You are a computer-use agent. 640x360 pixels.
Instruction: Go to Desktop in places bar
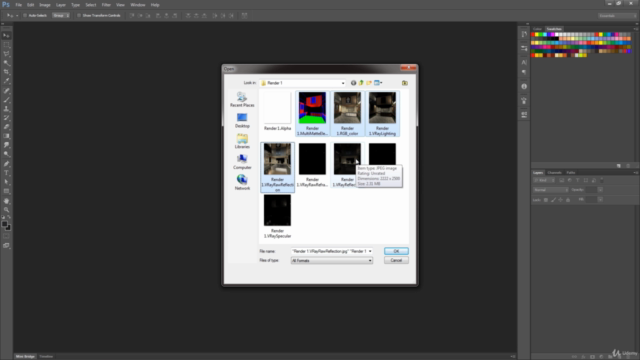242,120
